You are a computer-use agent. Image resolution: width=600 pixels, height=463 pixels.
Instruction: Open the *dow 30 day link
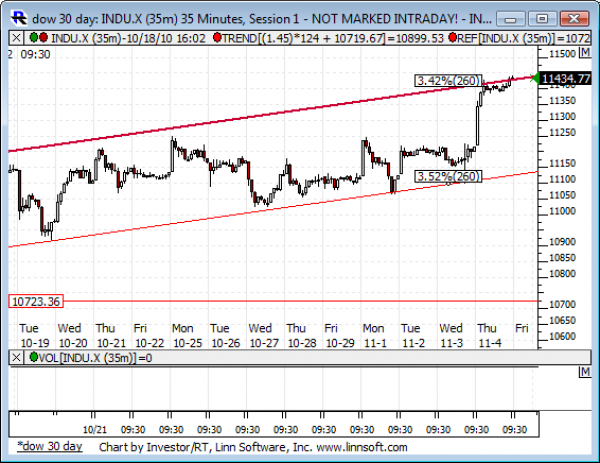pyautogui.click(x=50, y=447)
